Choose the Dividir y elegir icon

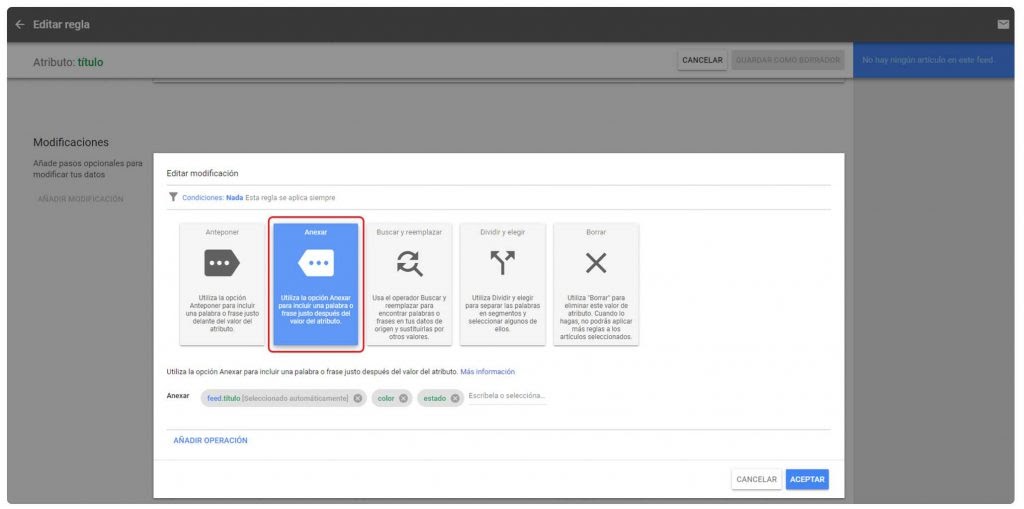coord(503,263)
